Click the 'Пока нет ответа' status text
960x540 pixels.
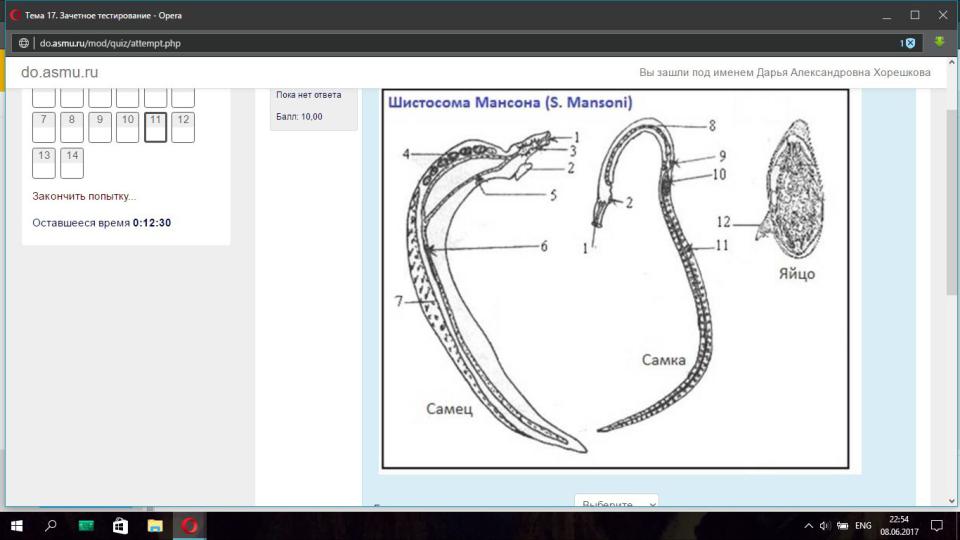[x=309, y=95]
